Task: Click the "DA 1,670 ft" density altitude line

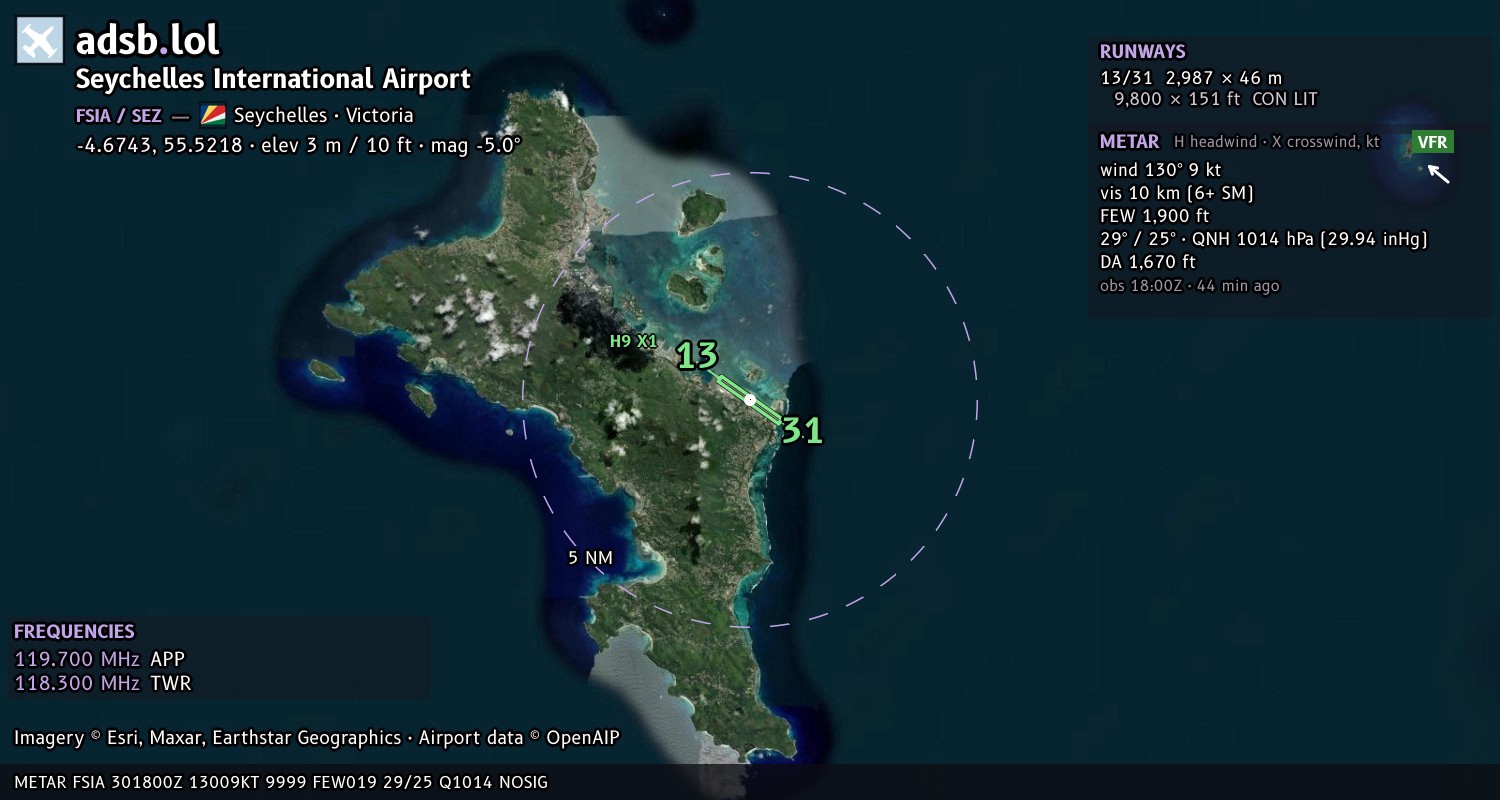Action: (x=1148, y=262)
